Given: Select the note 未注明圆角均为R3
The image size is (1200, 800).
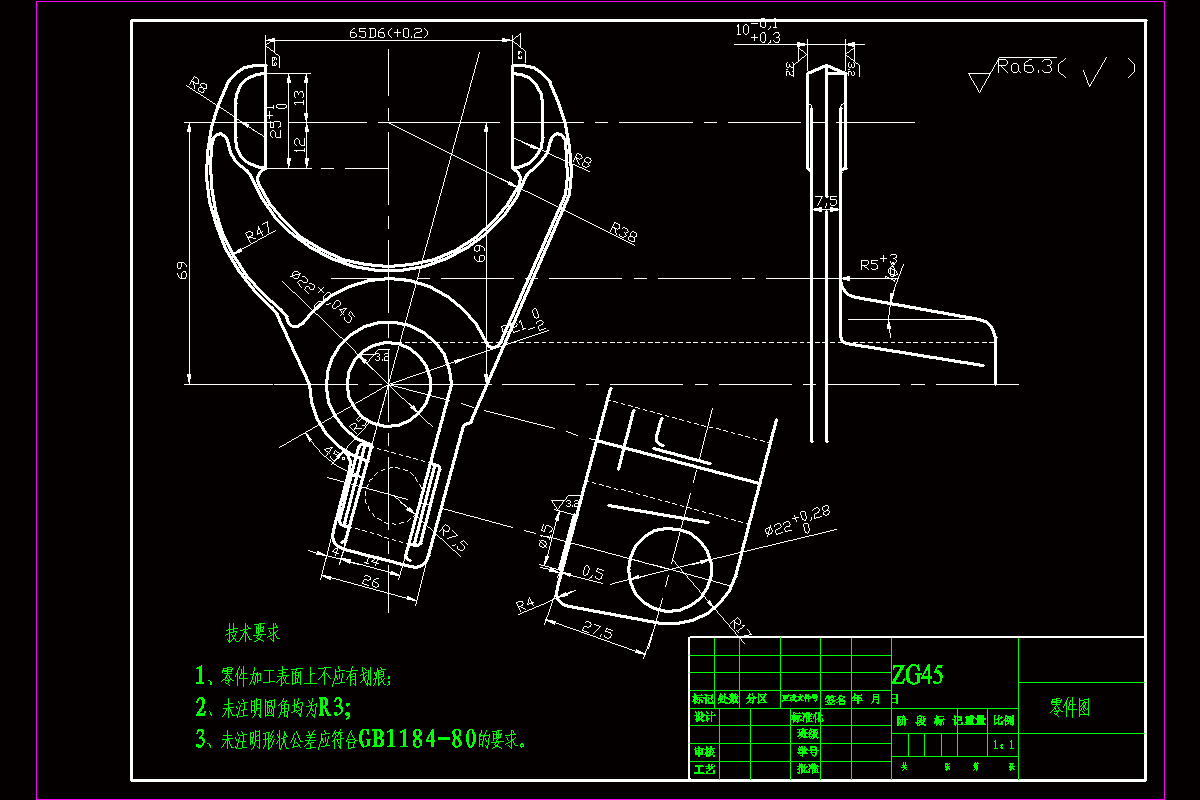Looking at the screenshot, I should coord(273,708).
